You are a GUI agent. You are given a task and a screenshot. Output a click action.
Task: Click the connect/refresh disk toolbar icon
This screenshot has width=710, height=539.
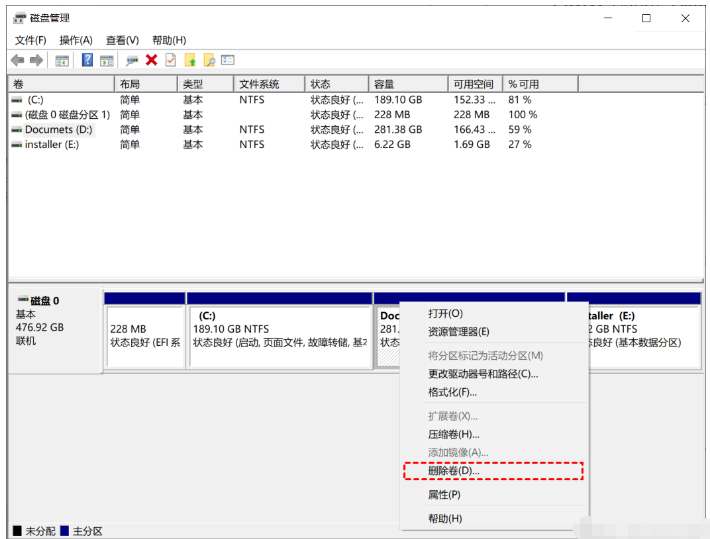[131, 60]
